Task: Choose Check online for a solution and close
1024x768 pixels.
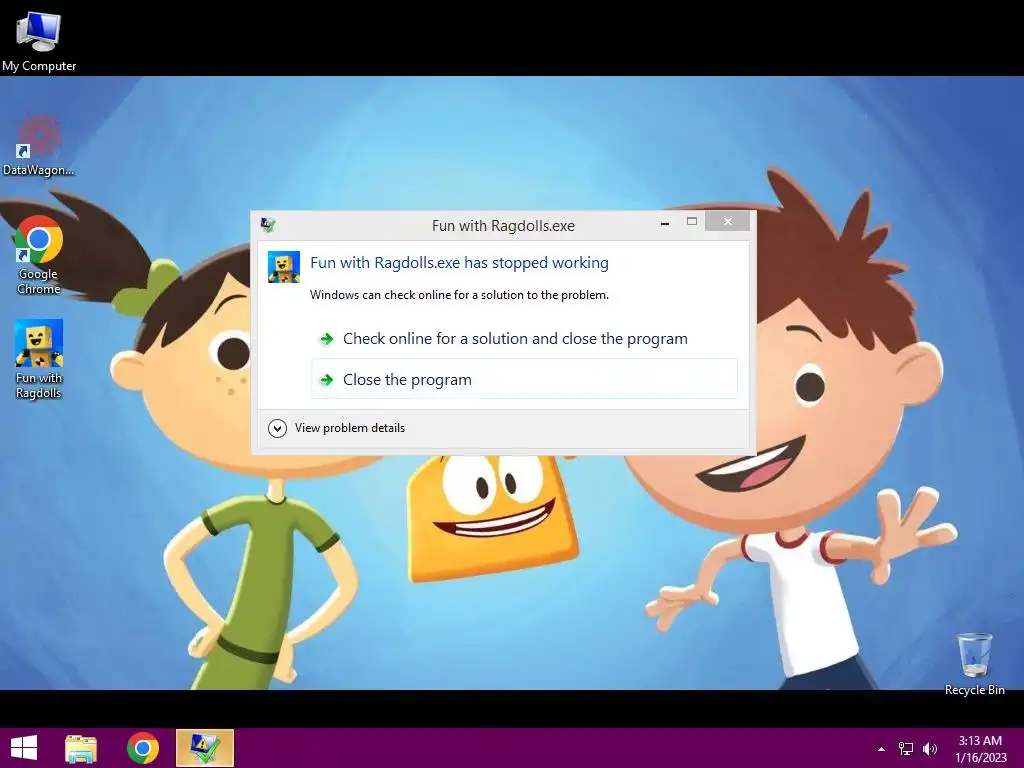Action: click(524, 338)
